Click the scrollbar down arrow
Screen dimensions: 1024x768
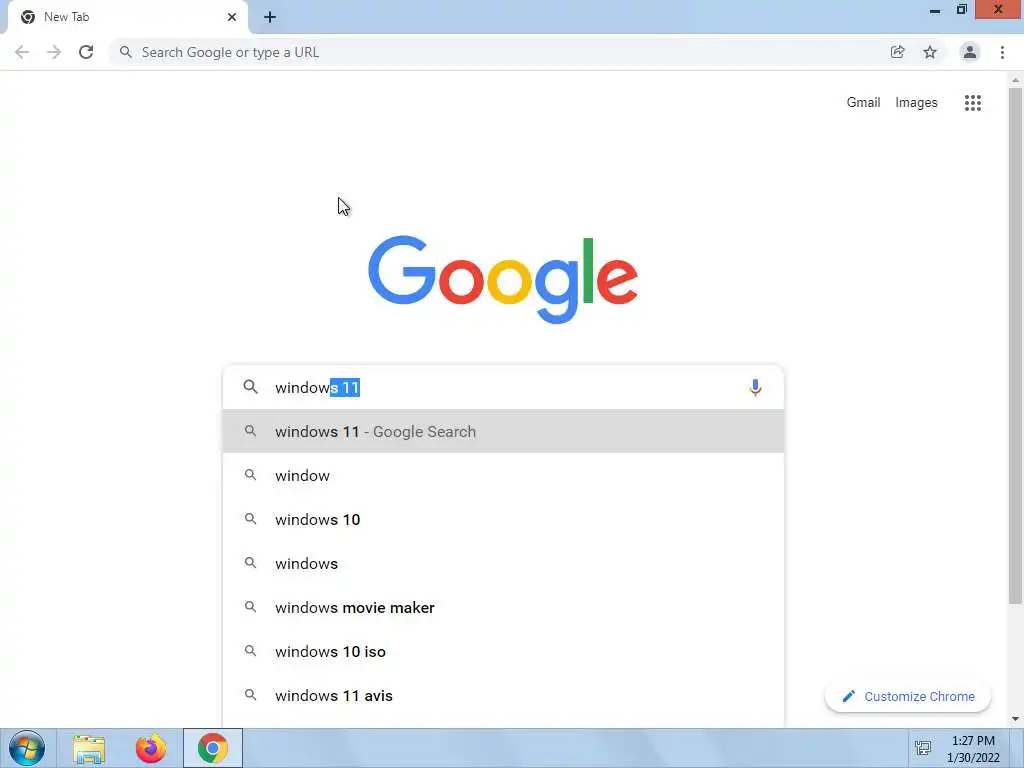click(x=1015, y=719)
